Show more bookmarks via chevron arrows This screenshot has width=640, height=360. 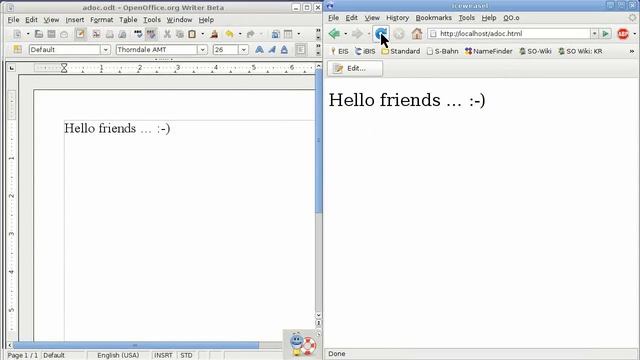(632, 51)
